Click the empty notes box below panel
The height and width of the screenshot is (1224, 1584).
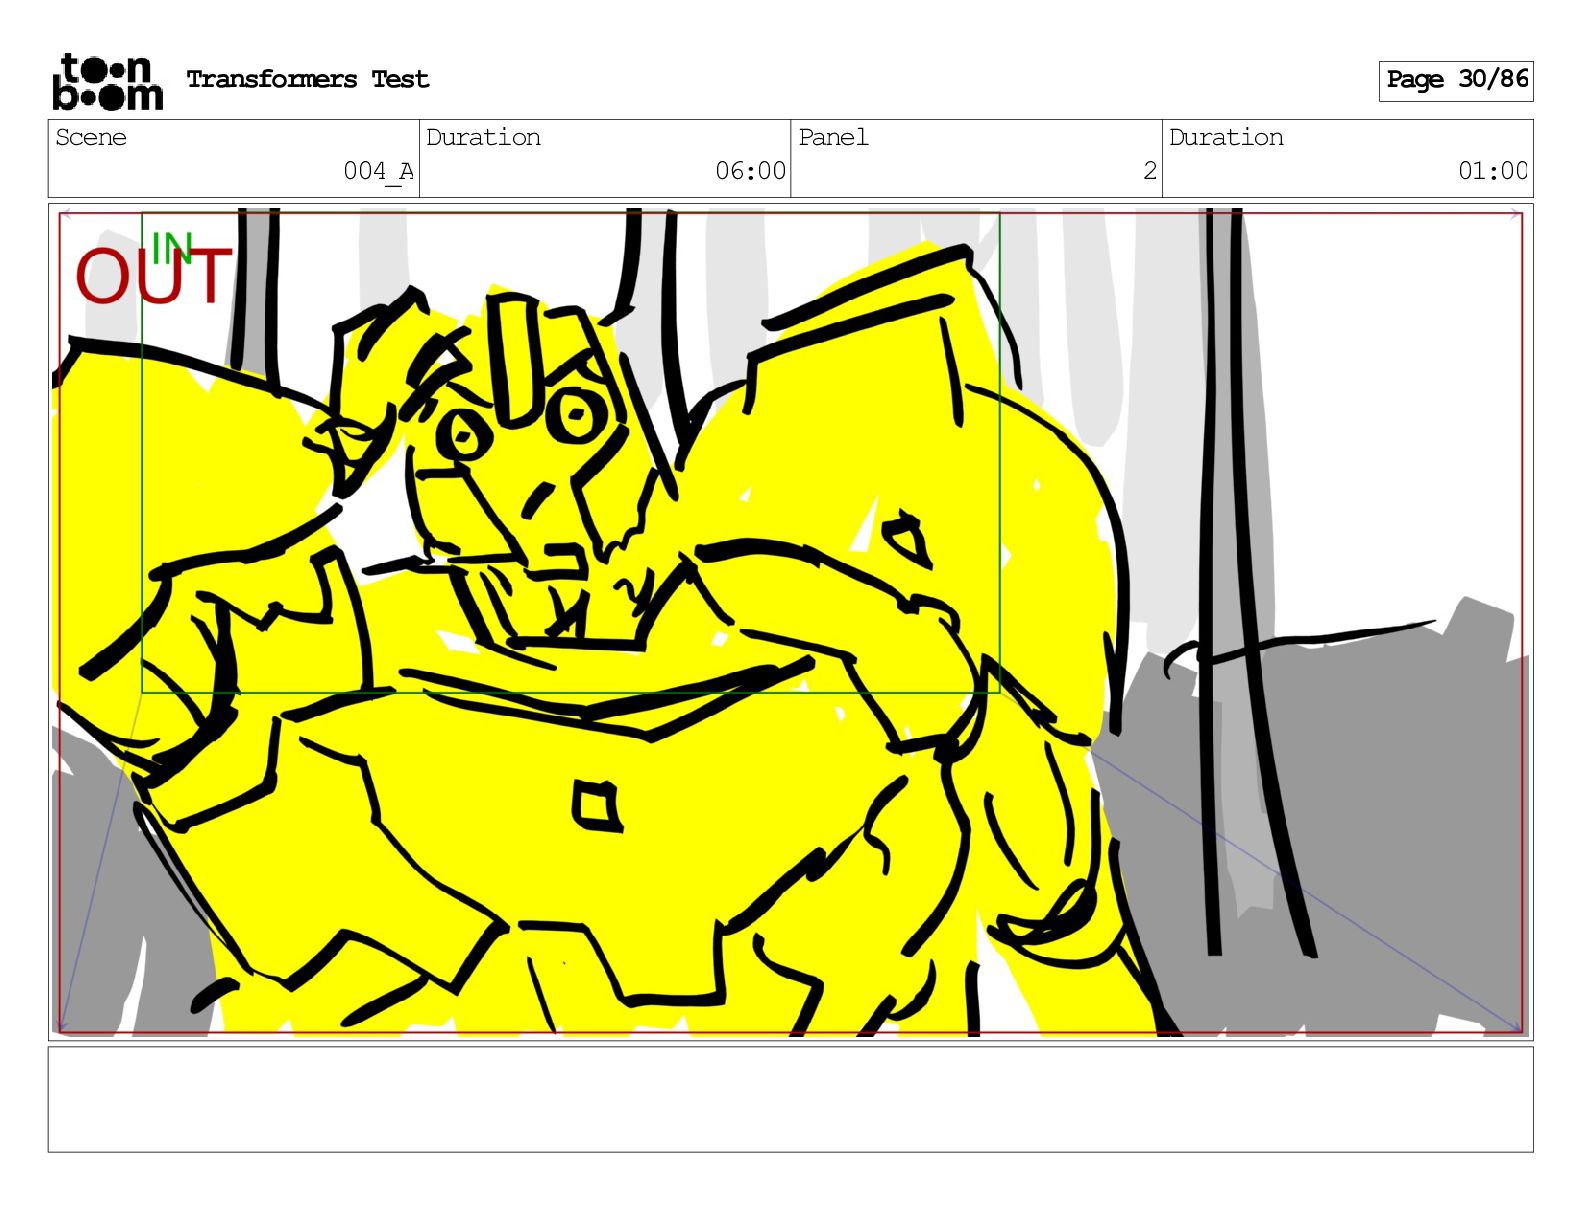point(790,1099)
